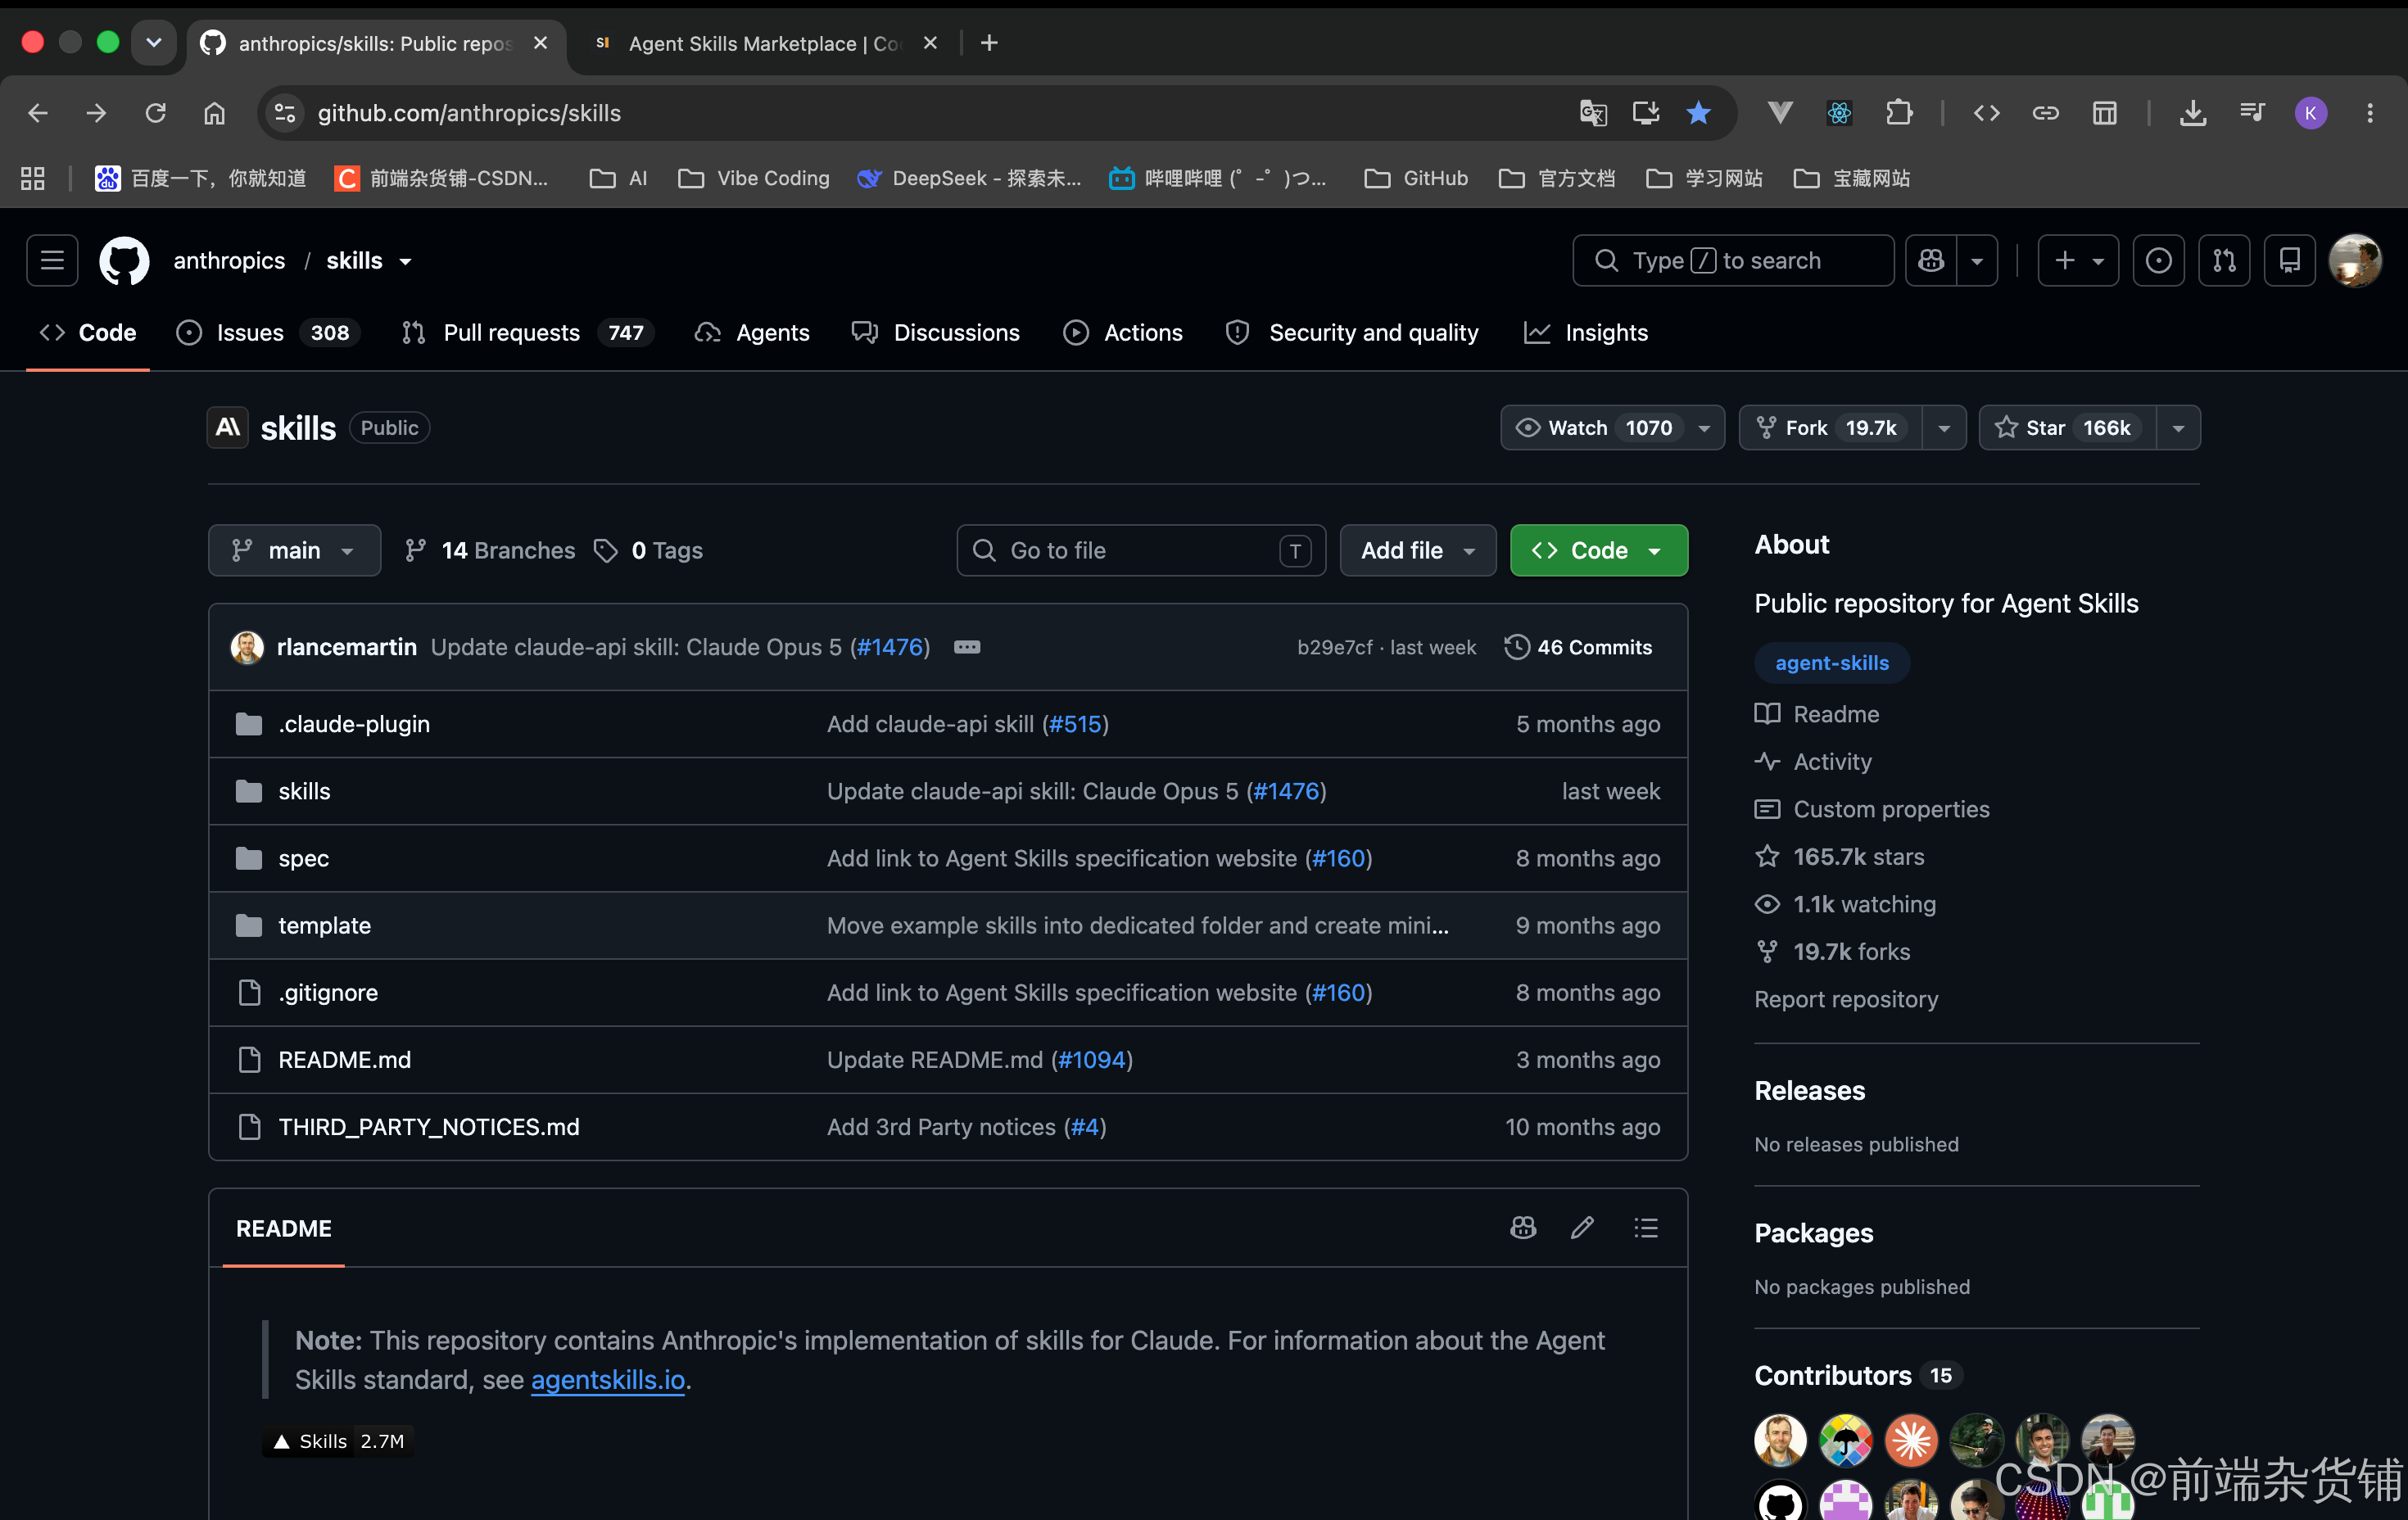Click the Type / to search box
Viewport: 2408px width, 1520px height.
[x=1734, y=260]
